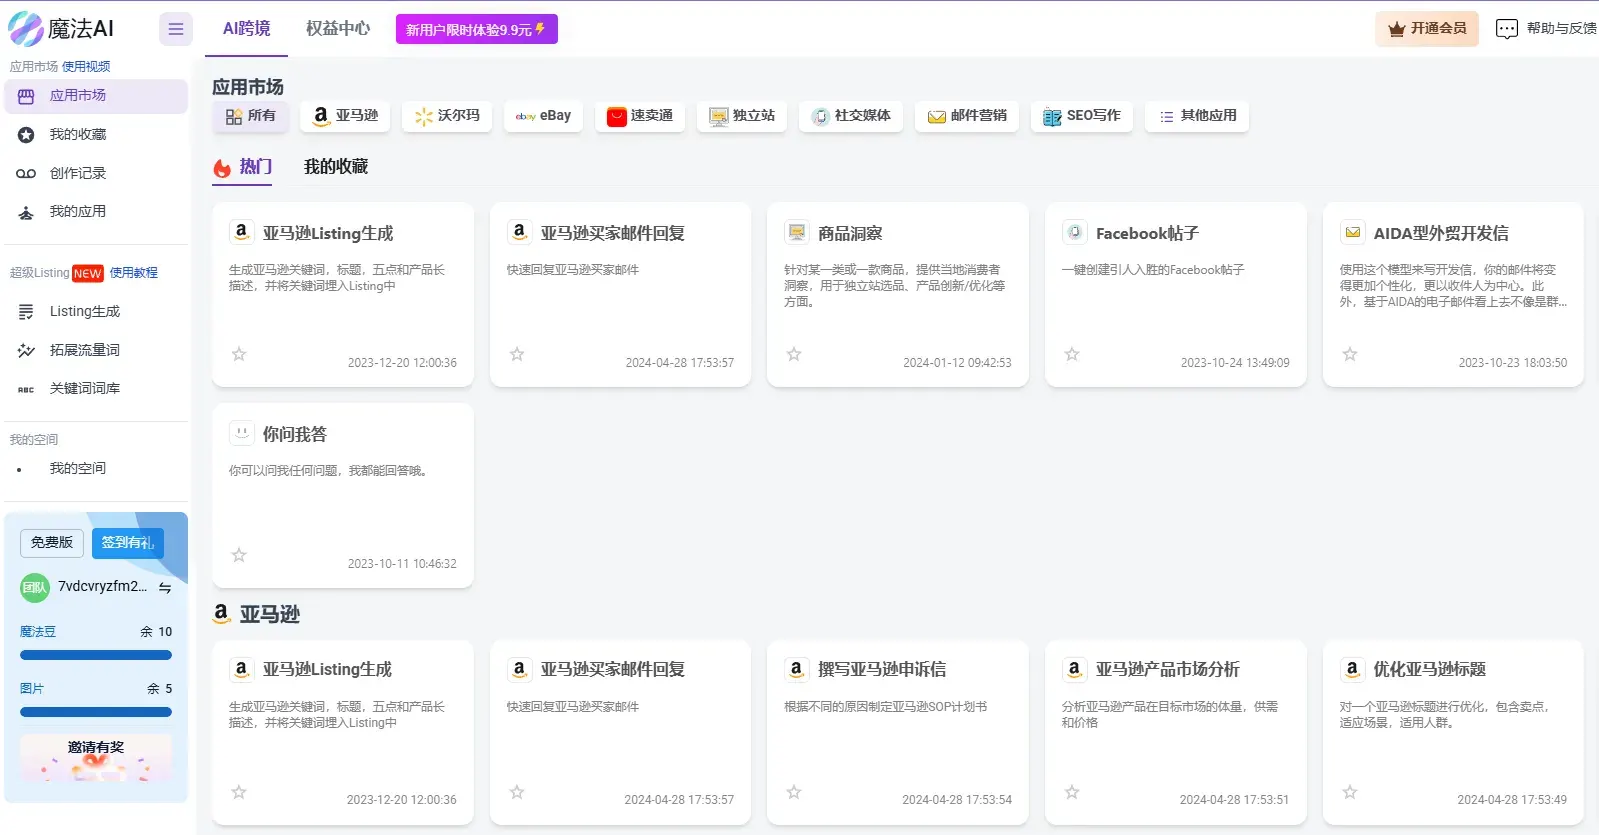Viewport: 1599px width, 835px height.
Task: Switch to 权益中心 tab
Action: point(338,28)
